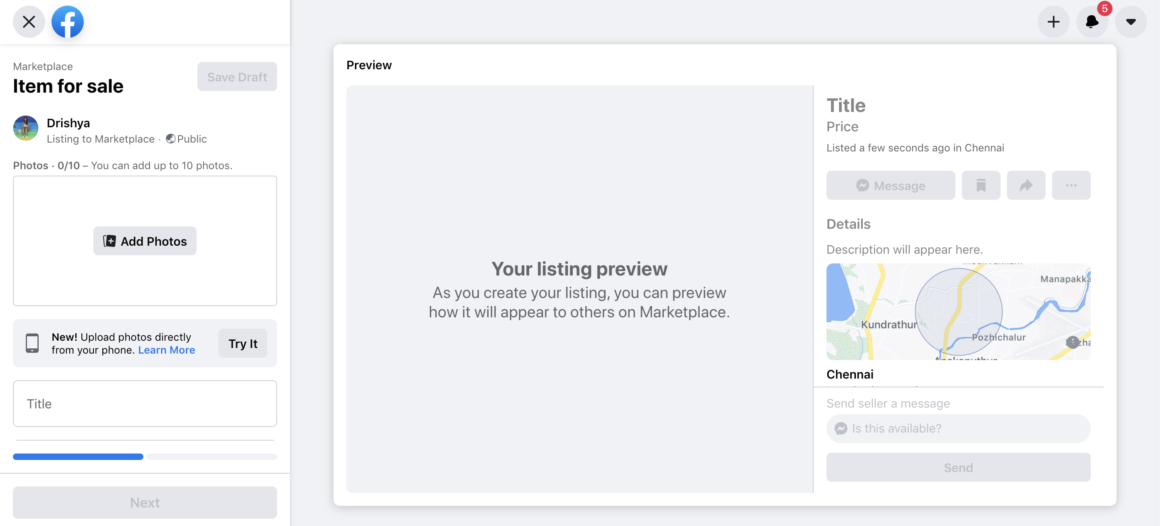Click the Save Draft button

click(237, 77)
